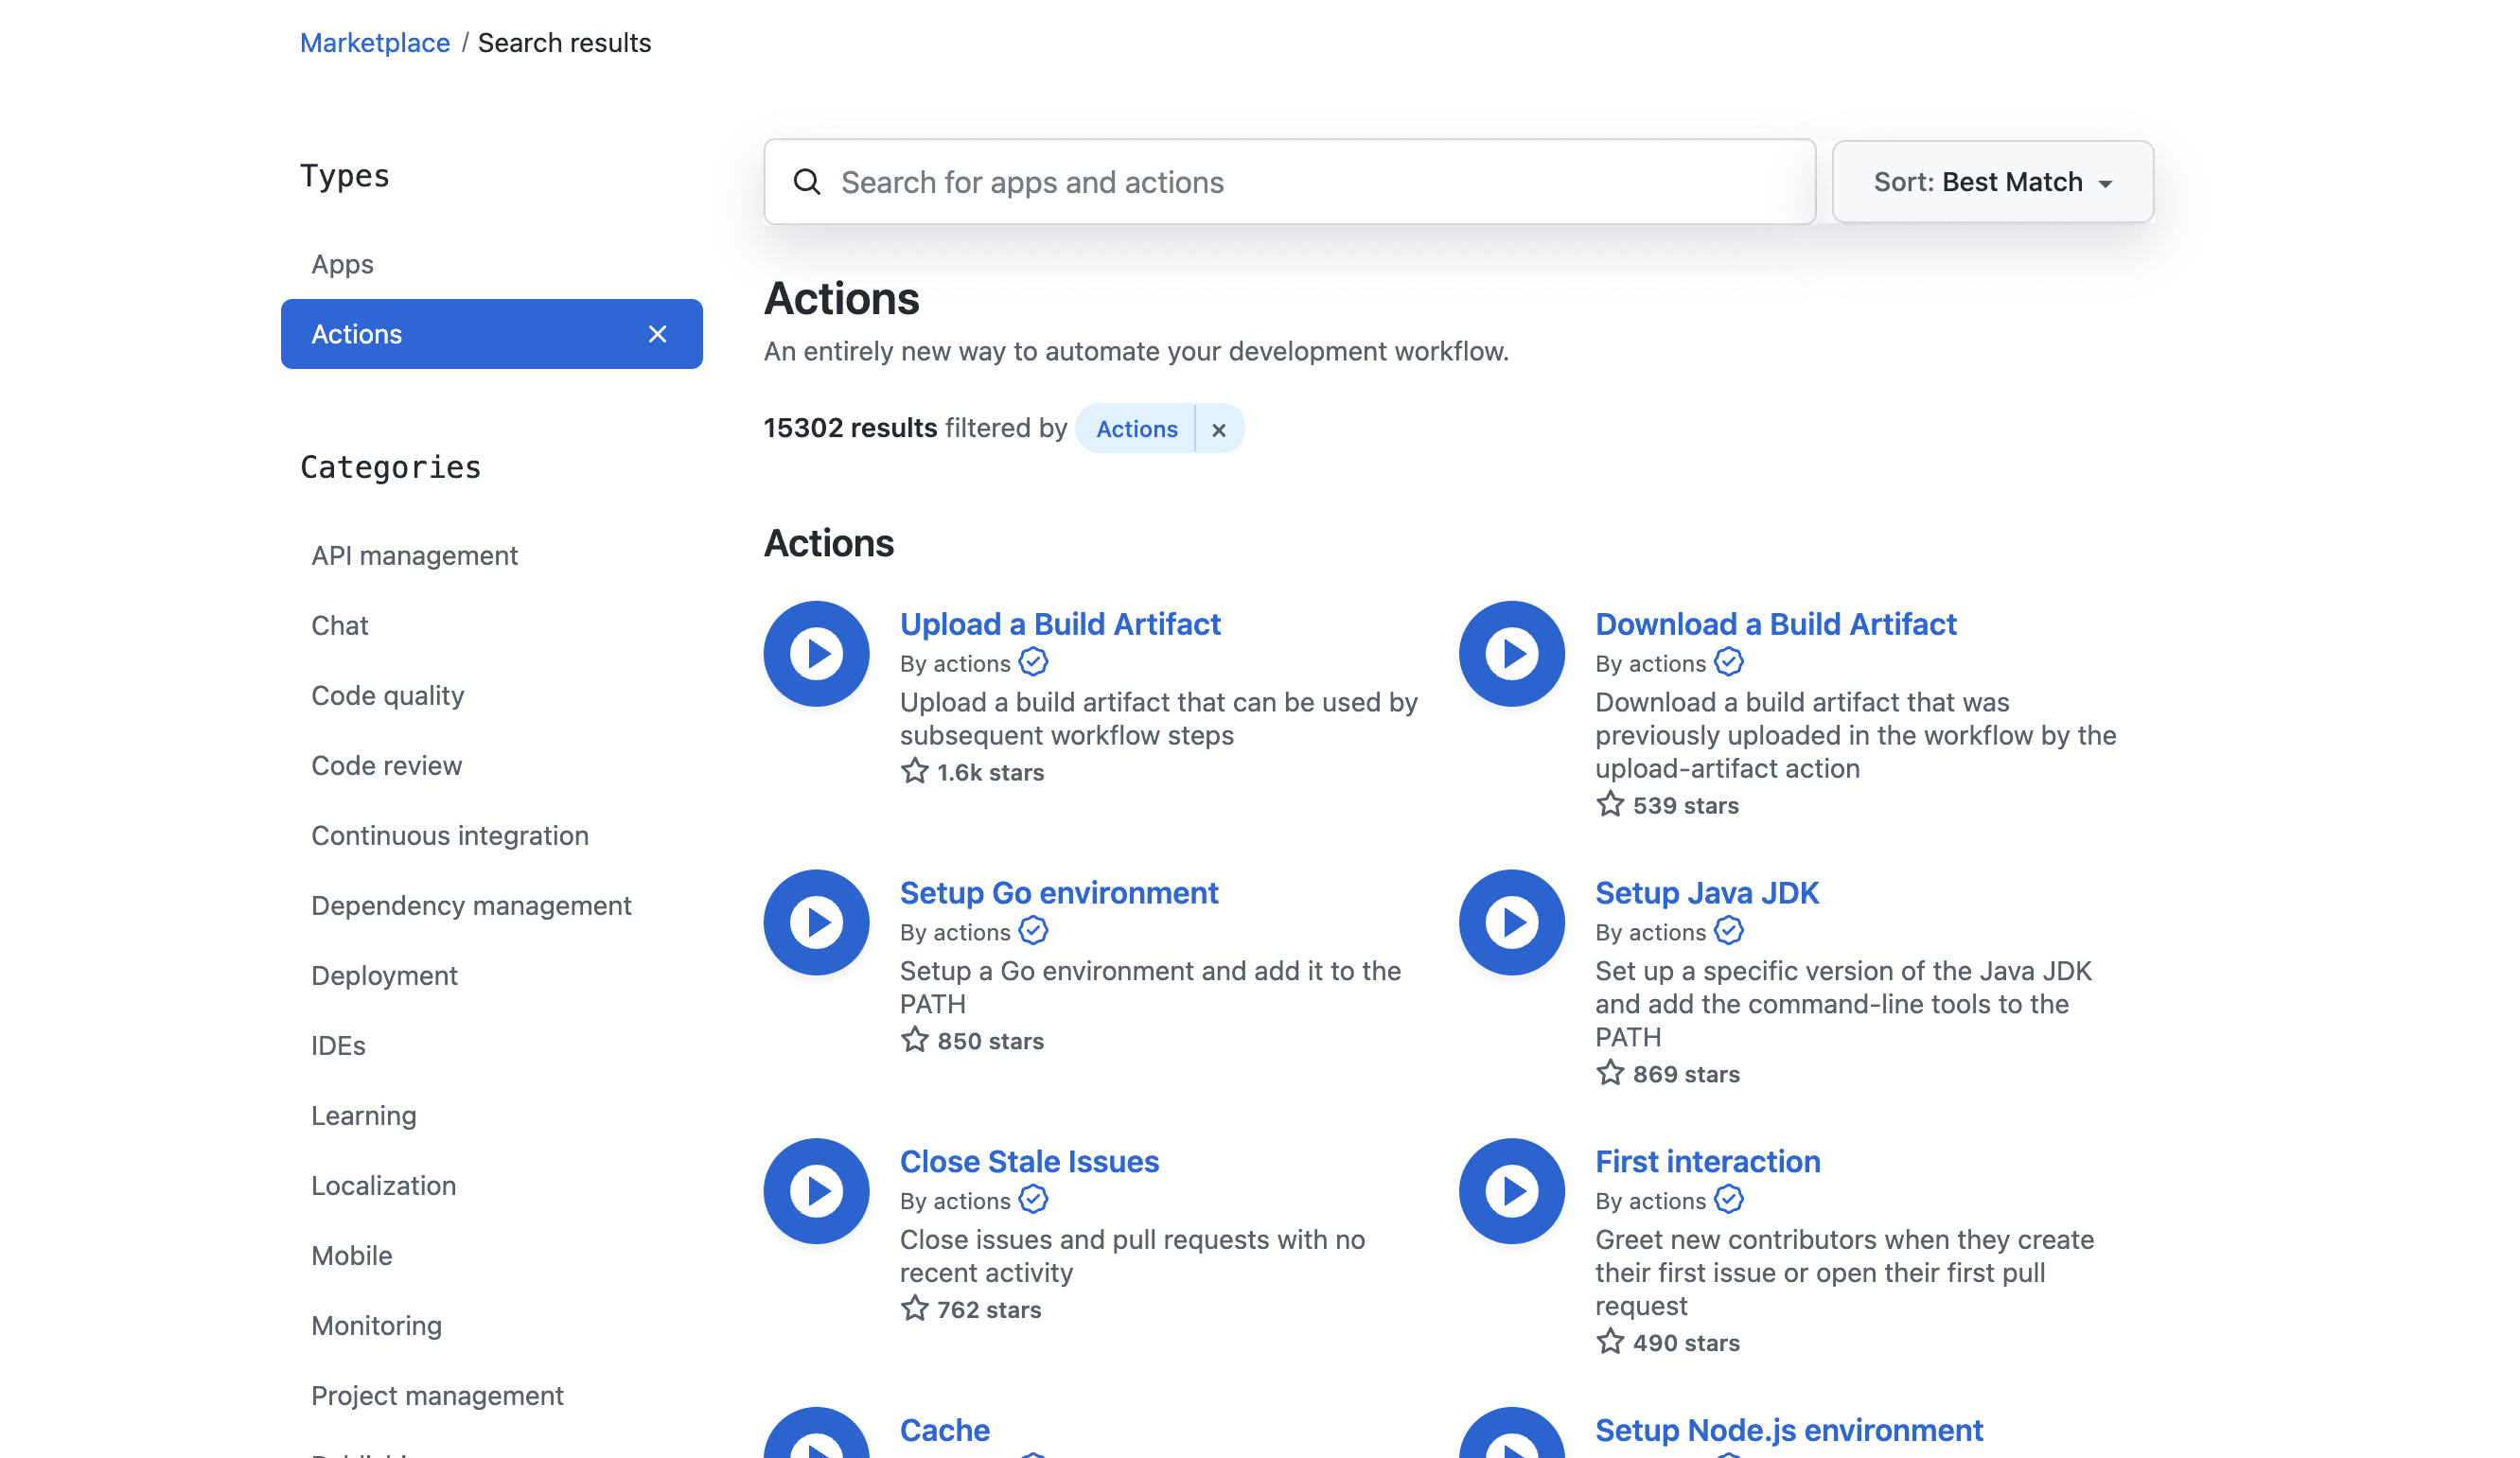The image size is (2520, 1458).
Task: Click the First interaction play icon
Action: coord(1511,1191)
